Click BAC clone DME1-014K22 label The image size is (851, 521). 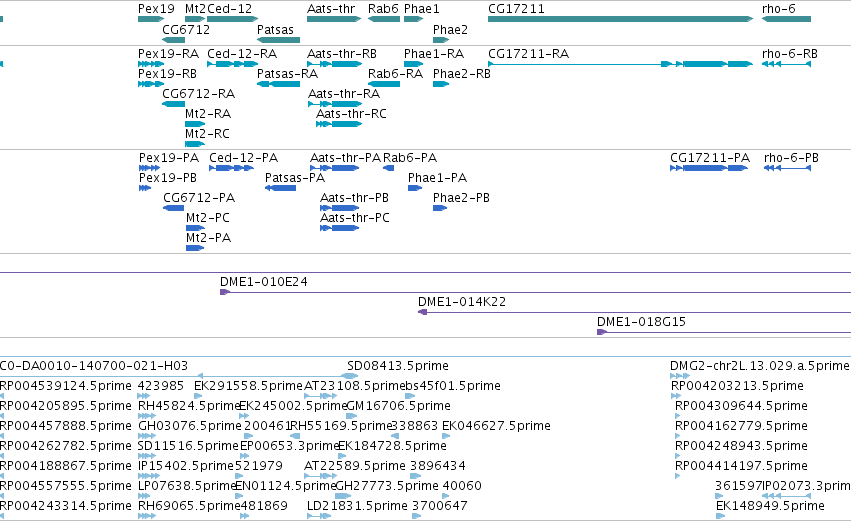tap(462, 302)
